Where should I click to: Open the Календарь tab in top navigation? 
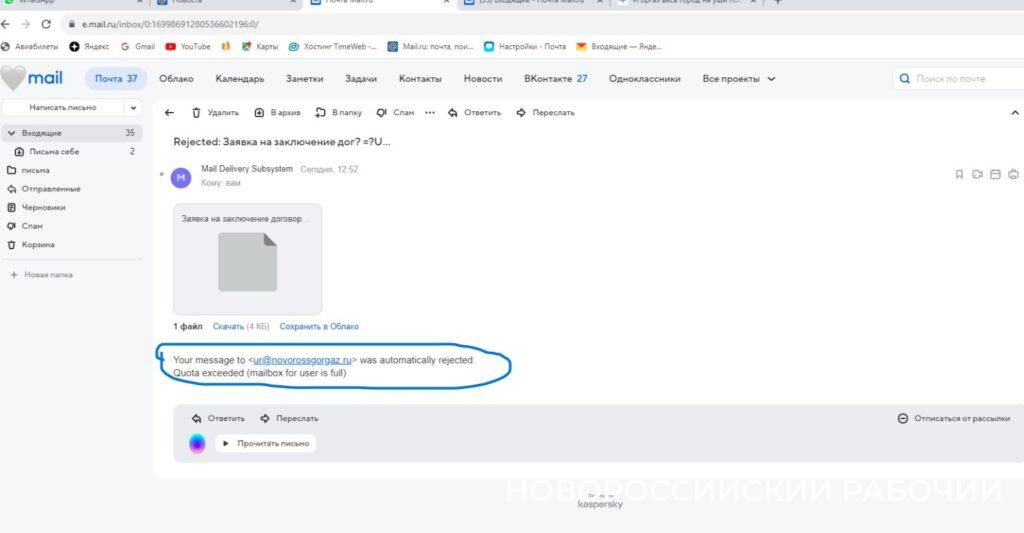[x=240, y=79]
